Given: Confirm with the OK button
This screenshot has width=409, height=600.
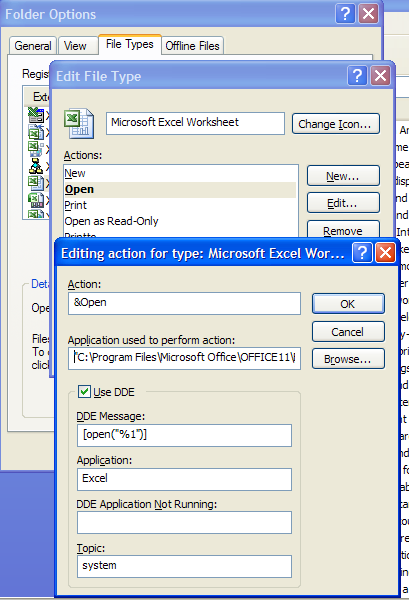Looking at the screenshot, I should (x=348, y=304).
